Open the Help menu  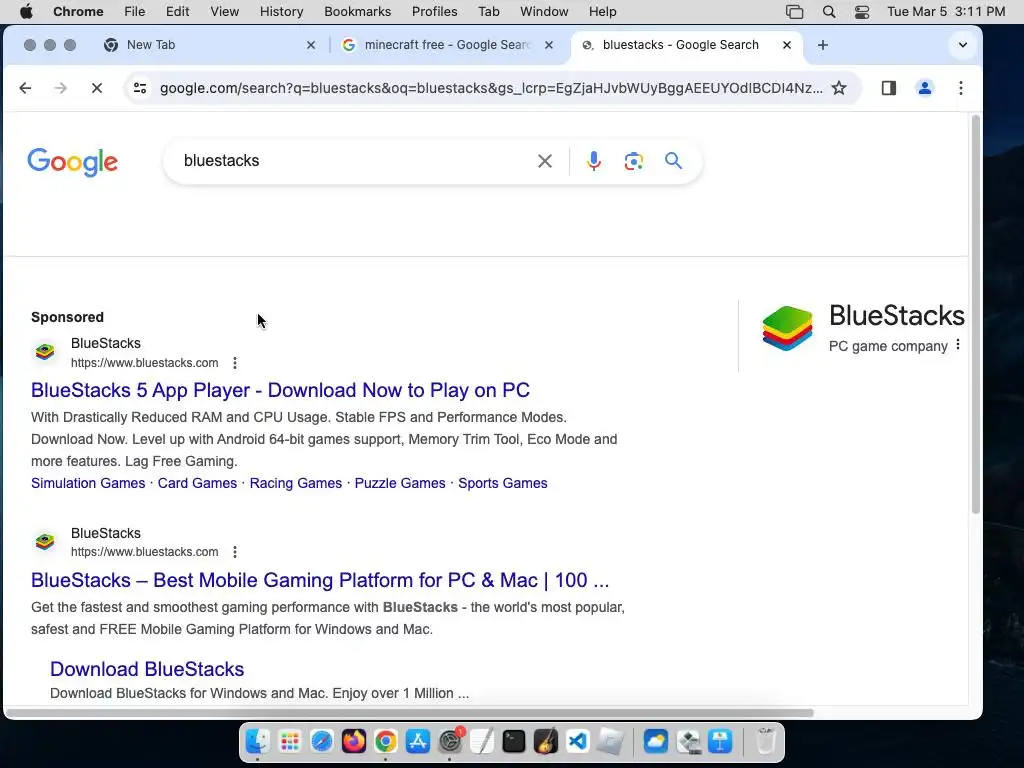[602, 12]
